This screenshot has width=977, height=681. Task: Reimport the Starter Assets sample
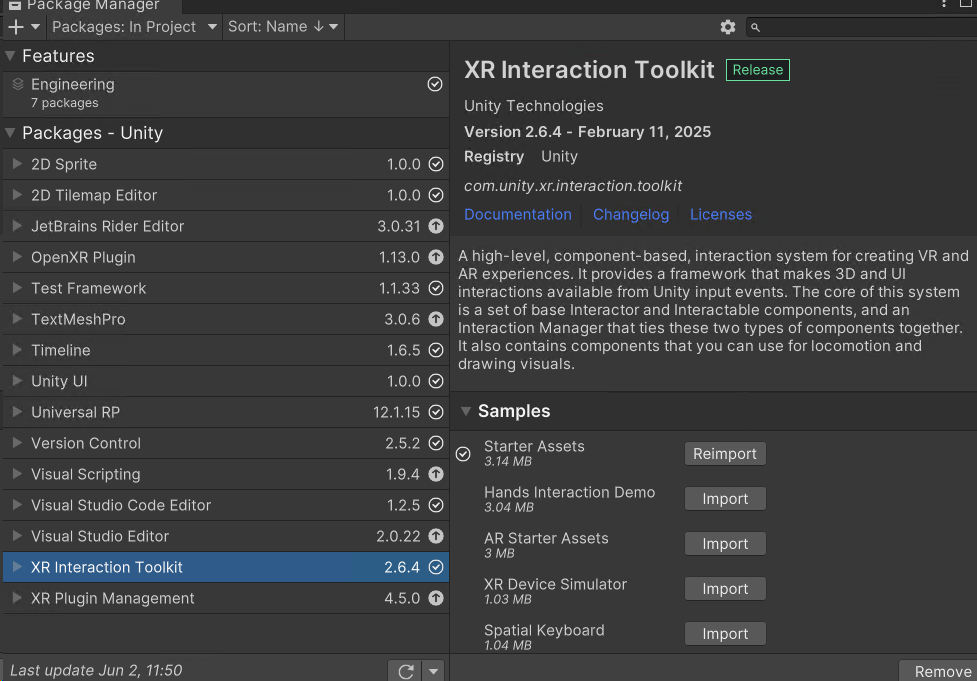pyautogui.click(x=725, y=454)
